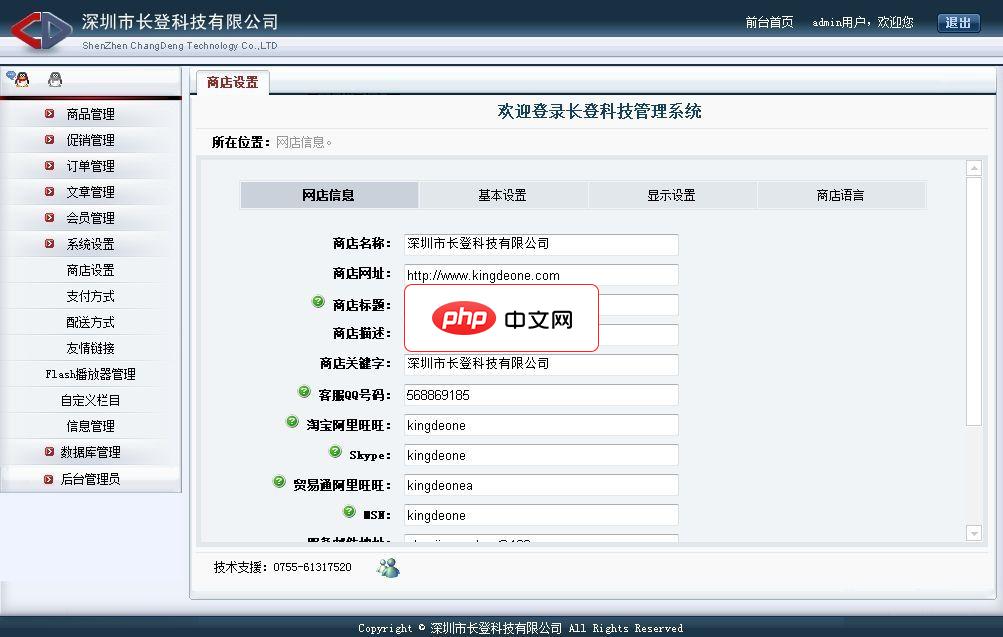This screenshot has height=637, width=1003.
Task: Open the 显示设置 tab
Action: pyautogui.click(x=671, y=195)
